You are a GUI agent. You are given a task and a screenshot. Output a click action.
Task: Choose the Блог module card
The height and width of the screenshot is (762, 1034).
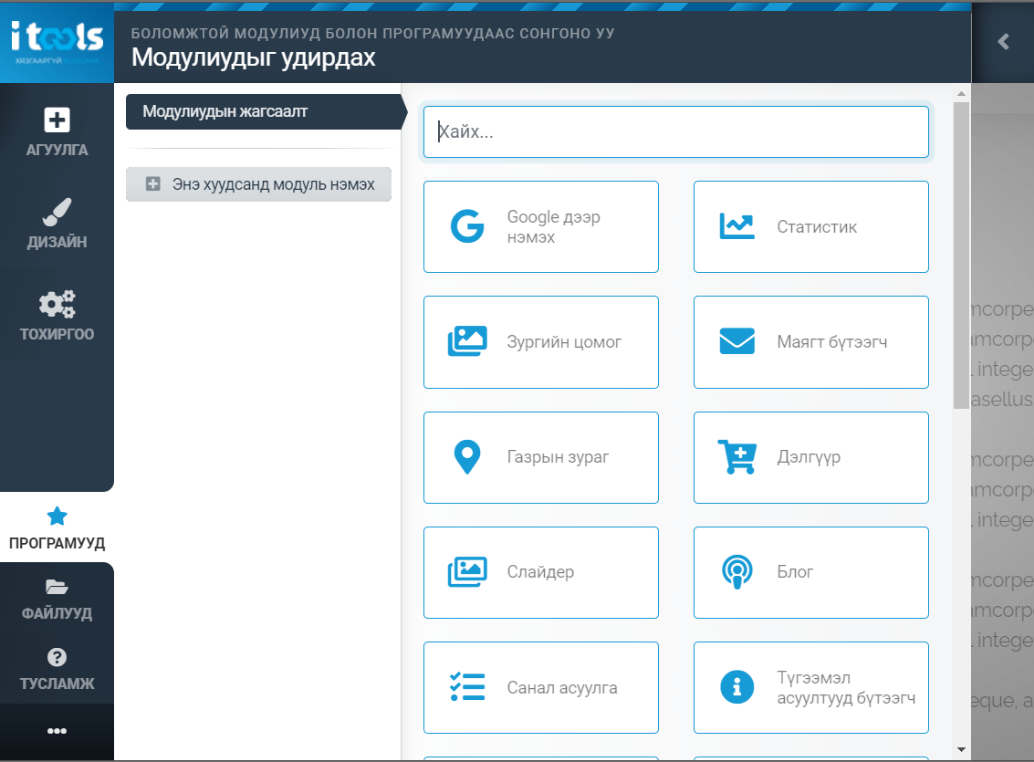click(x=811, y=572)
